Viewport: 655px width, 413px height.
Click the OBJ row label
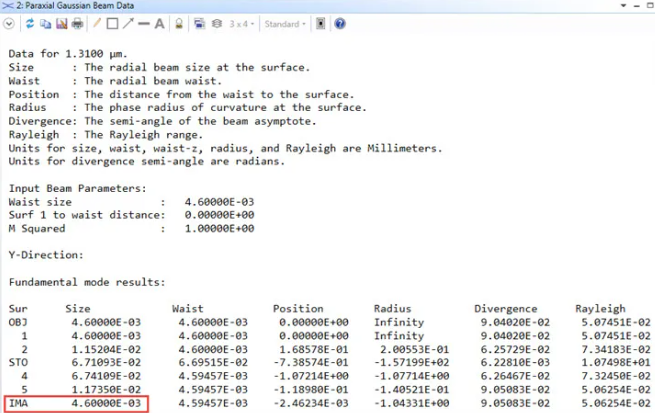point(18,322)
